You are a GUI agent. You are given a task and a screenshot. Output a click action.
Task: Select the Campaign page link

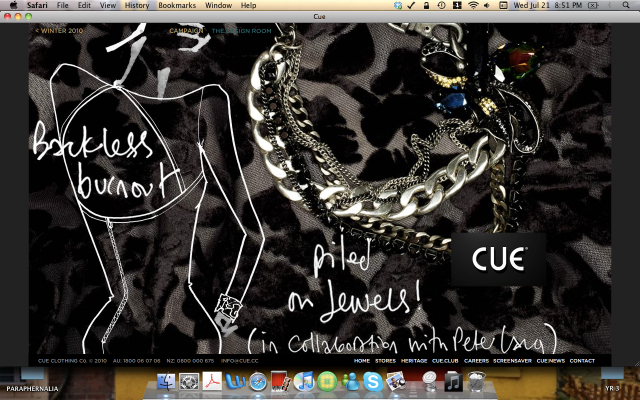point(186,31)
